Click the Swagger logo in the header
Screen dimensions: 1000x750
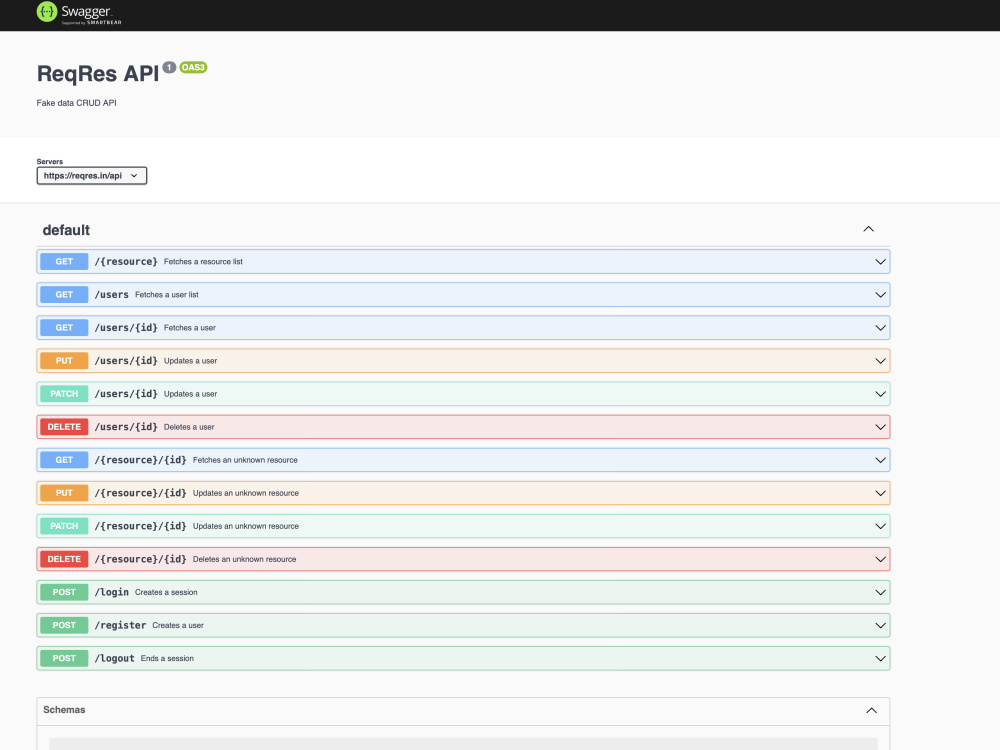[79, 12]
